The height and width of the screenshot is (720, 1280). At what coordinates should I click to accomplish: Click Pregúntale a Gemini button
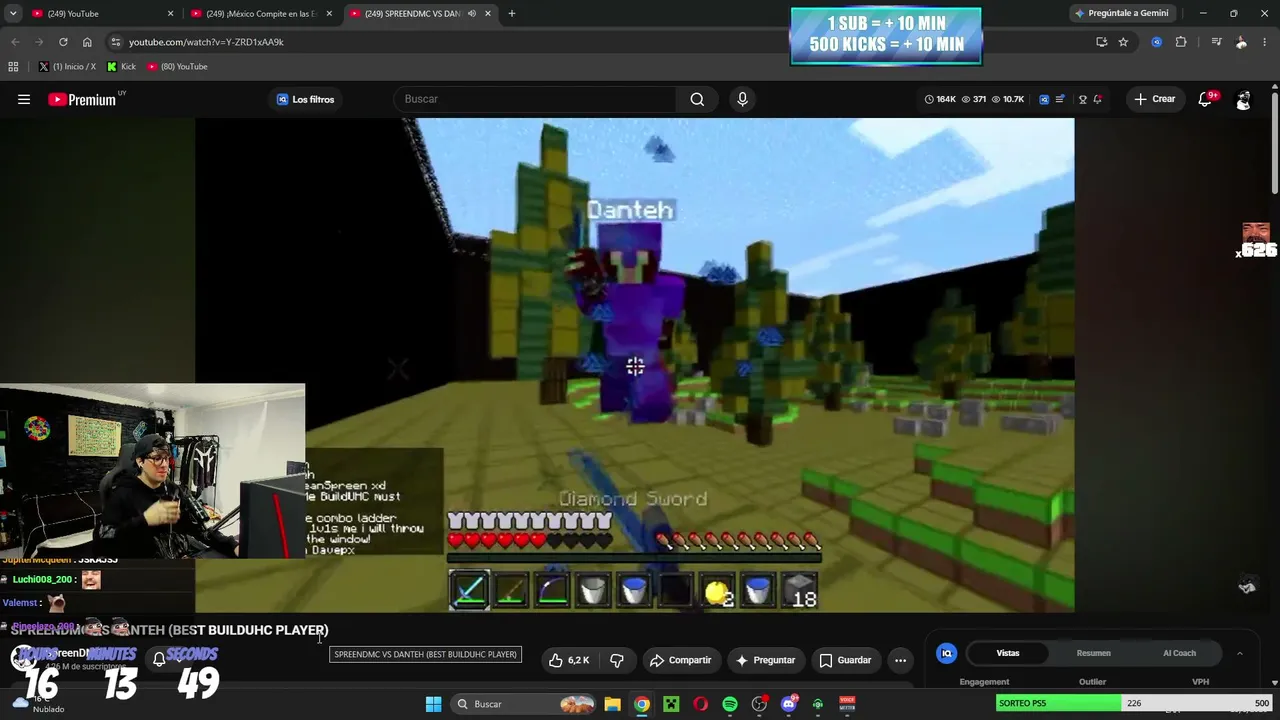(x=1120, y=13)
